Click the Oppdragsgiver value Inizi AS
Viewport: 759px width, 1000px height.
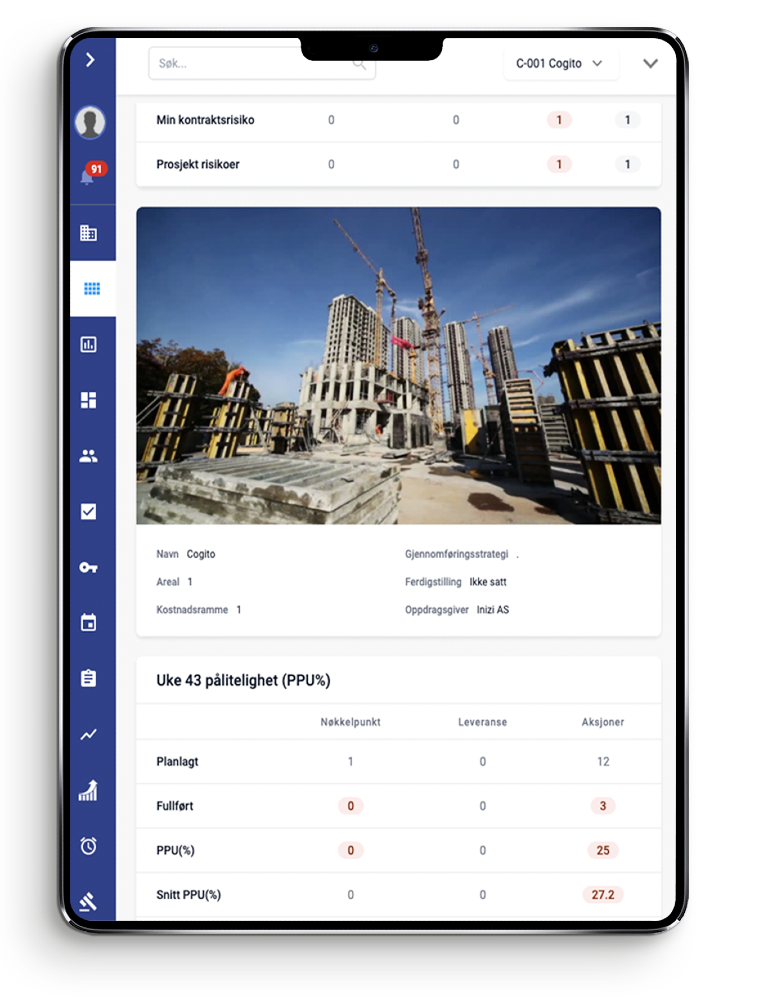tap(492, 610)
